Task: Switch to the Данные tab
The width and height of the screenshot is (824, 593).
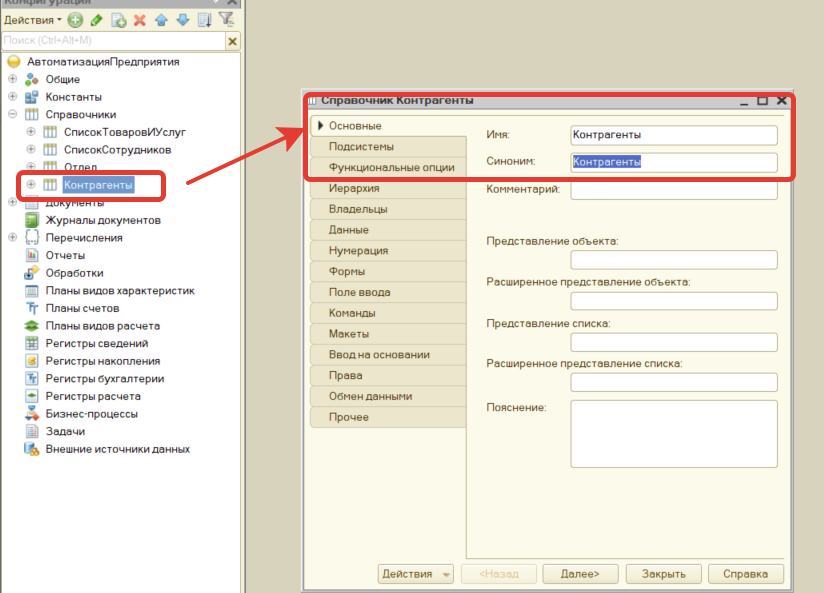Action: pos(388,230)
